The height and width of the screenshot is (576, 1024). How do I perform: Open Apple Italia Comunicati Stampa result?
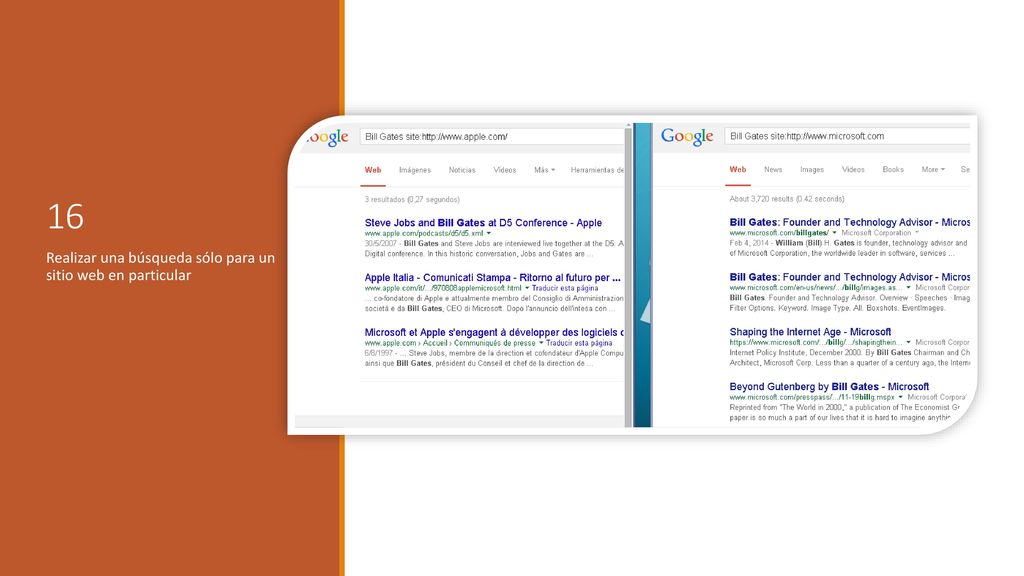(x=492, y=278)
